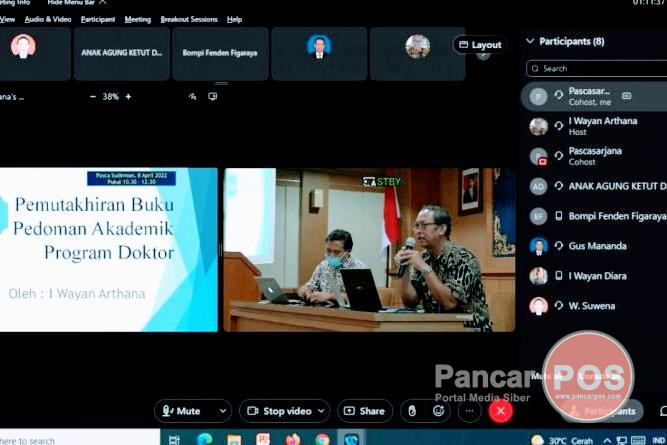This screenshot has width=667, height=445.
Task: Click the chat icon next to Pascasarjana cohost
Action: coord(626,96)
